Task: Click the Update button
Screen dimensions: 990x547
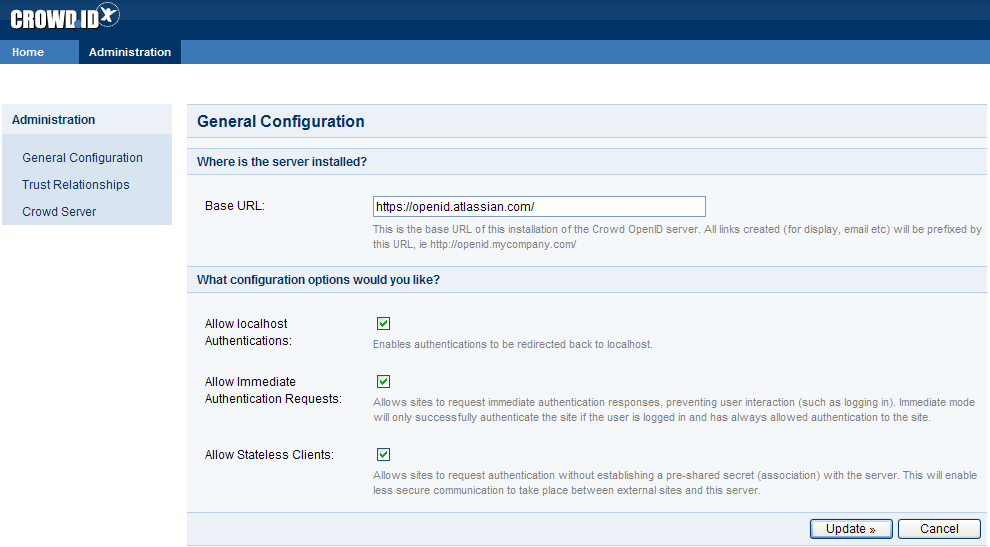Action: click(850, 529)
